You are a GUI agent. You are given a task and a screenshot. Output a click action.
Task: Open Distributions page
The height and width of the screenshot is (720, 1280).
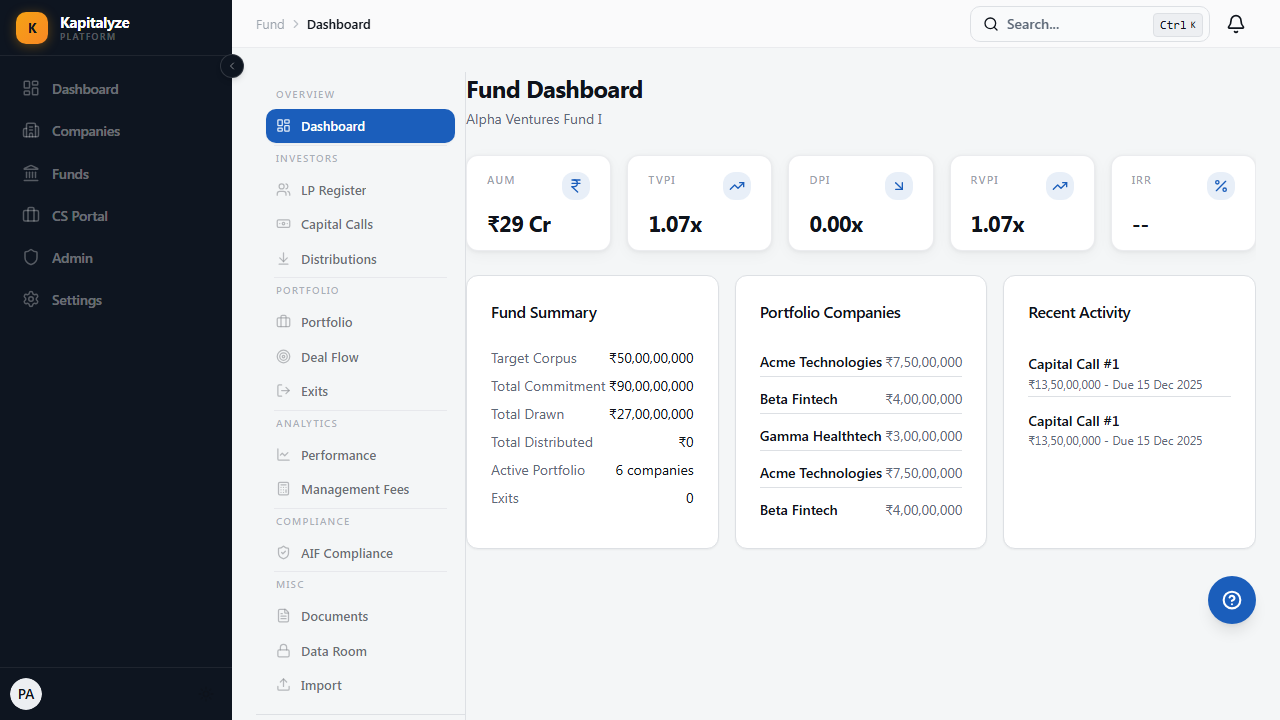pyautogui.click(x=360, y=259)
